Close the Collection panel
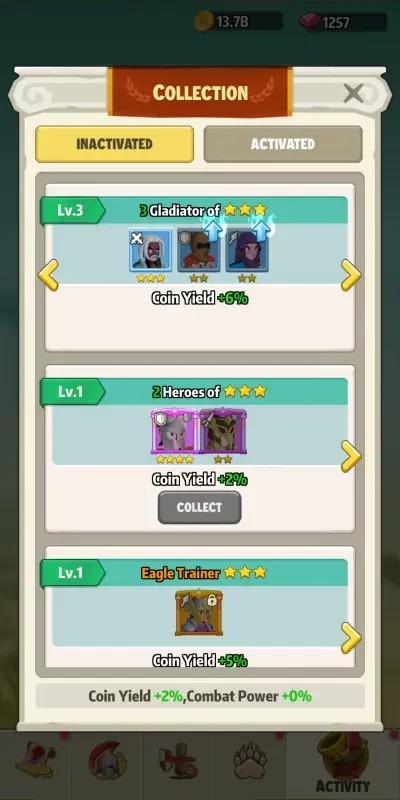The width and height of the screenshot is (400, 800). point(353,93)
